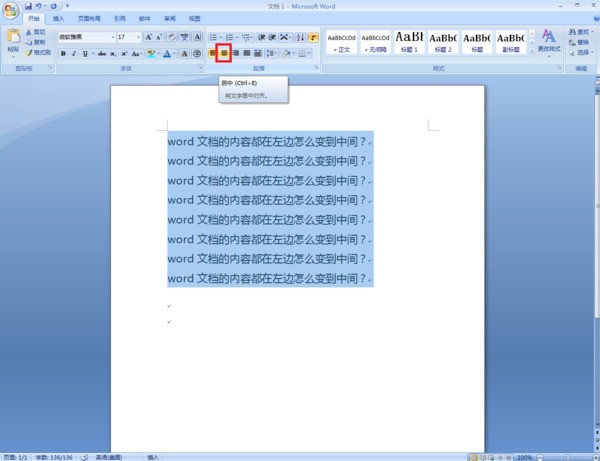600x461 pixels.
Task: Open the Font group dialog launcher
Action: click(x=200, y=68)
